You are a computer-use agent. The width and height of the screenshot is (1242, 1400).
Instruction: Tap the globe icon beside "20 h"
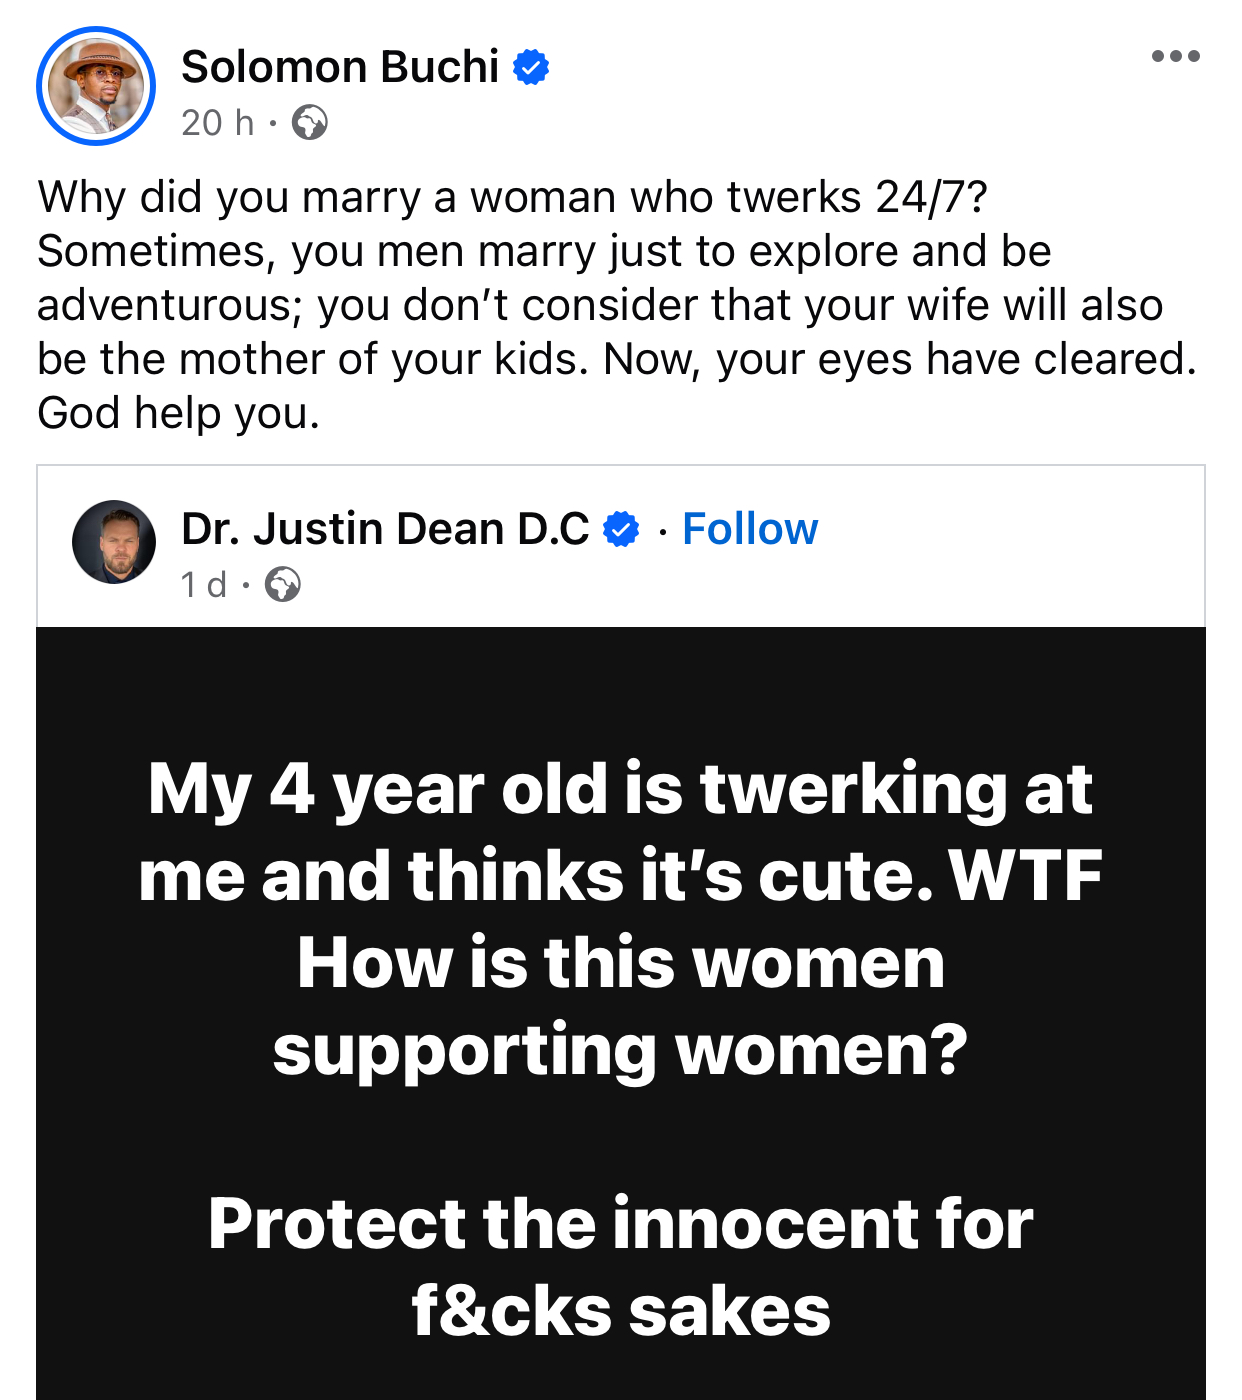[x=309, y=123]
